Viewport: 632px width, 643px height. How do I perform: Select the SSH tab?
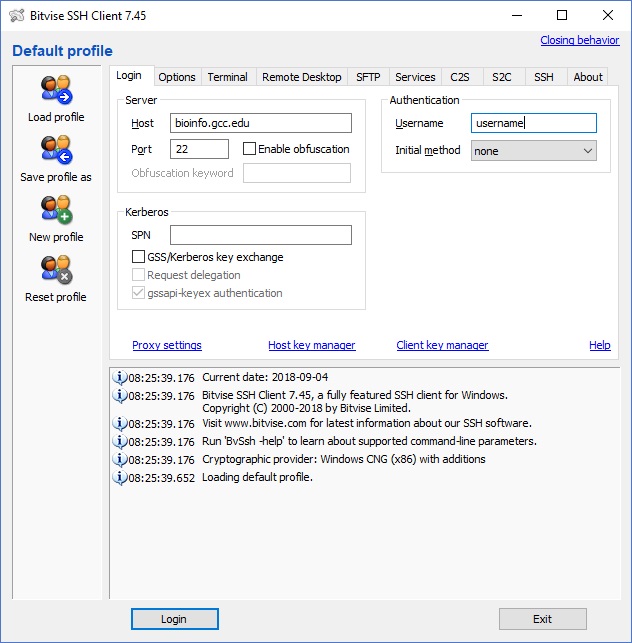[x=544, y=77]
